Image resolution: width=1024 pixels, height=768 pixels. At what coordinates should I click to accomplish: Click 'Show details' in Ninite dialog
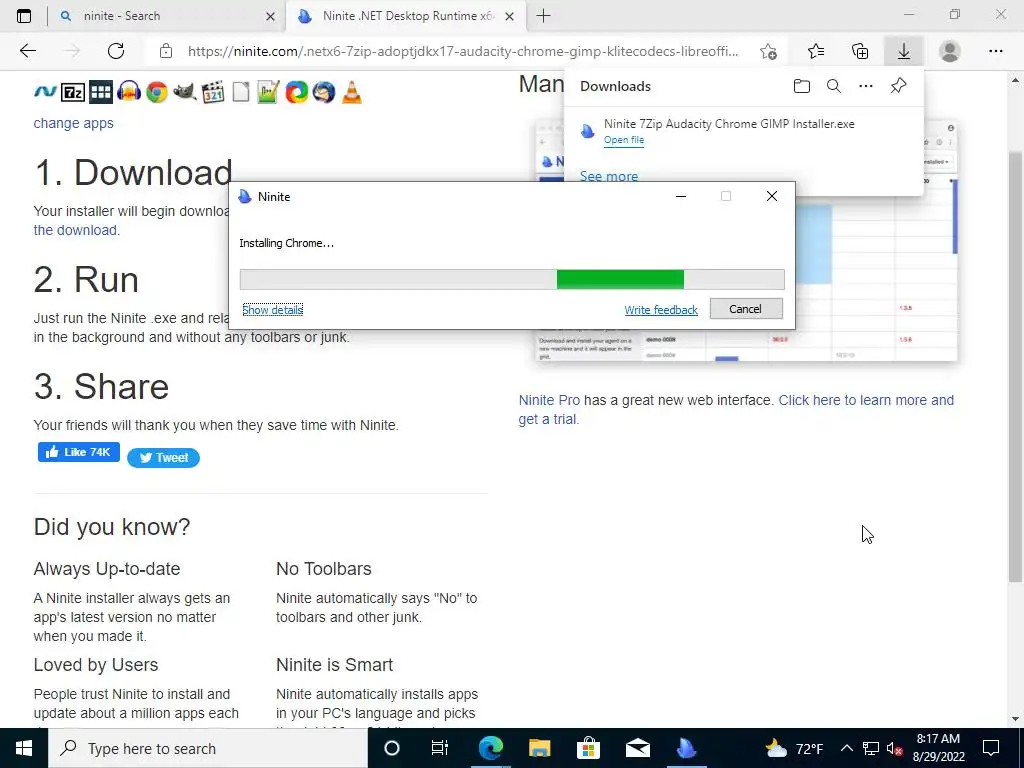272,310
